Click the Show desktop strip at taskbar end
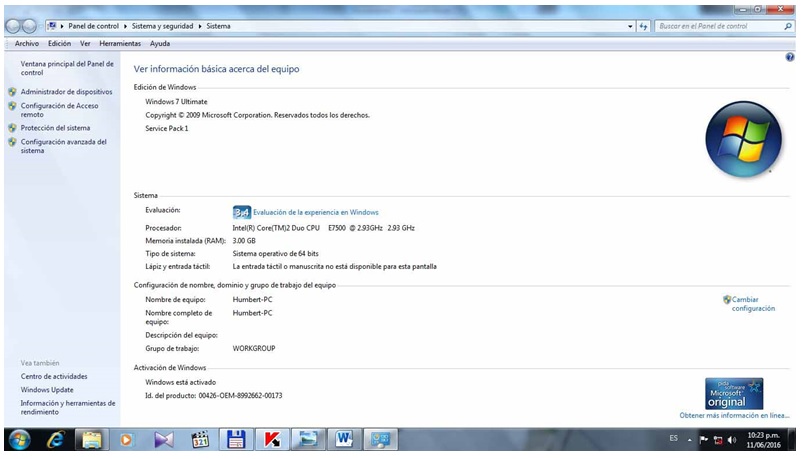The image size is (801, 459). click(x=793, y=440)
